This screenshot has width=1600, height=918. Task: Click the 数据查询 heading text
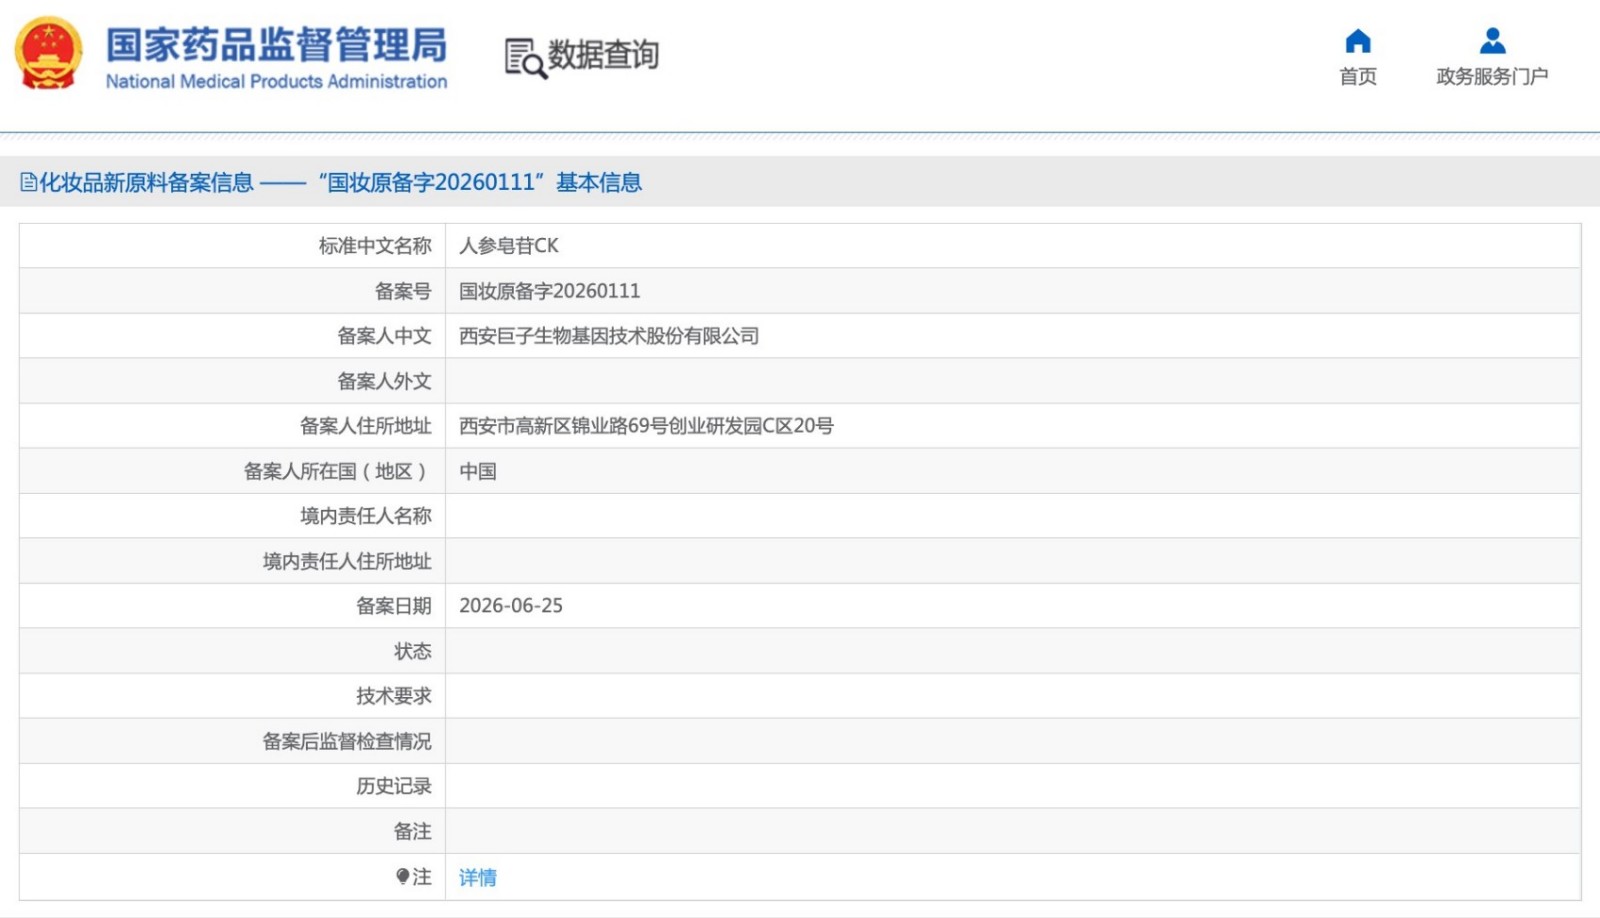[x=603, y=54]
